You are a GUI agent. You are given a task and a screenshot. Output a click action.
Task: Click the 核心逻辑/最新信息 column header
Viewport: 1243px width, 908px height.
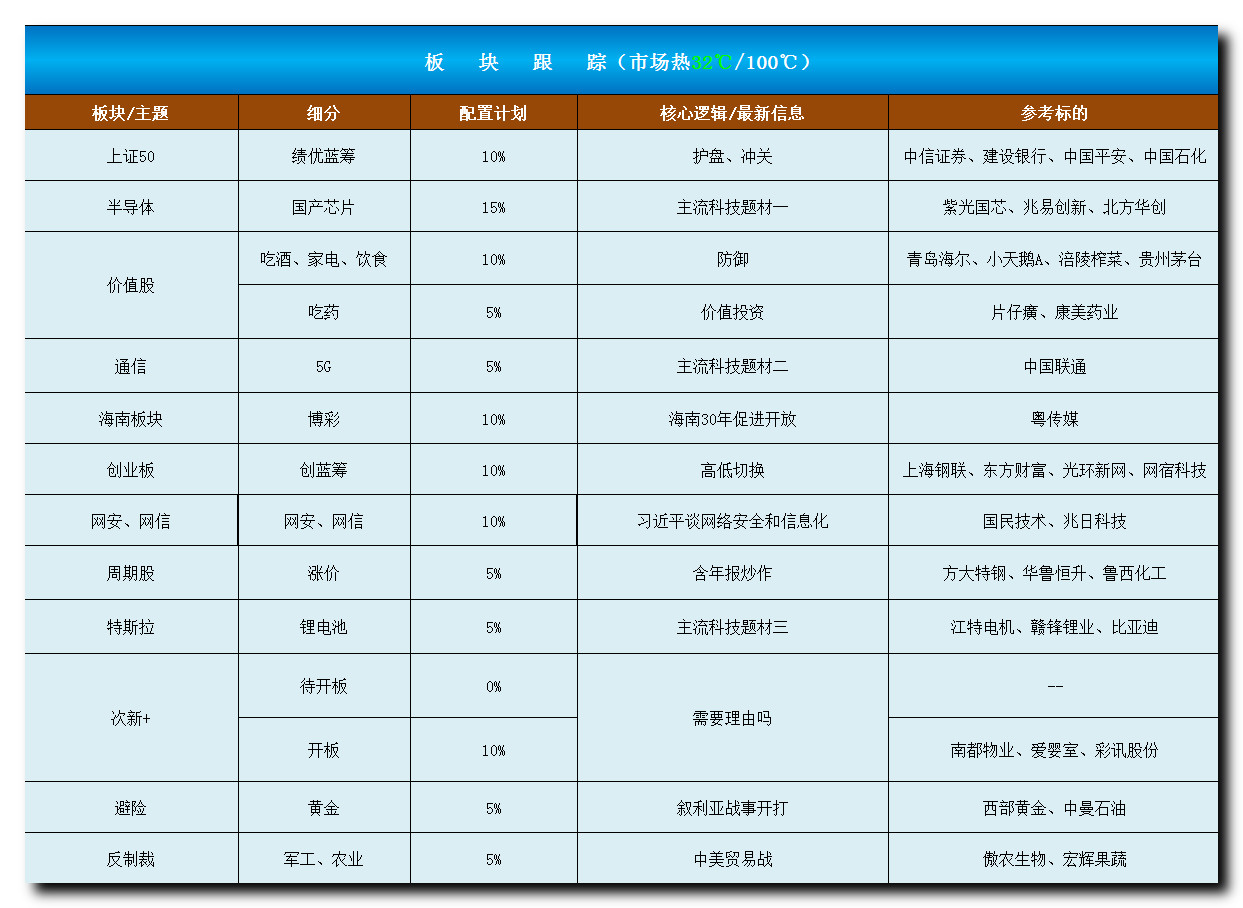coord(732,113)
